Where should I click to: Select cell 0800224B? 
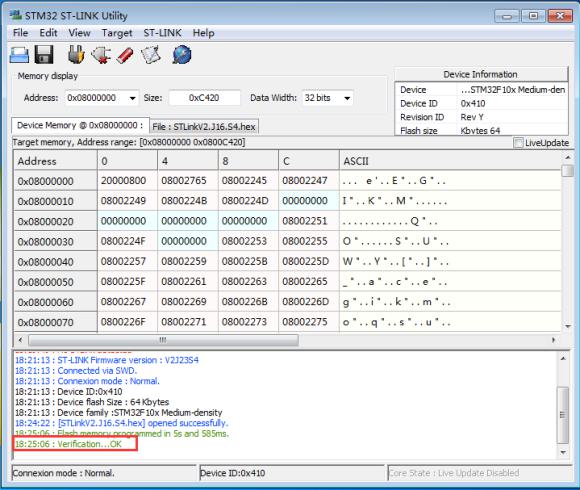click(188, 201)
